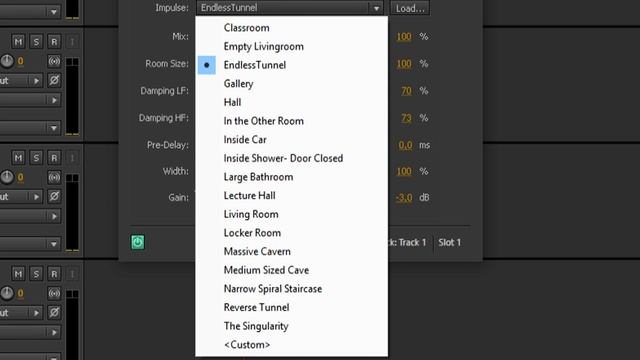Click the Gain value -3.0 dB
This screenshot has width=640, height=360.
(404, 198)
